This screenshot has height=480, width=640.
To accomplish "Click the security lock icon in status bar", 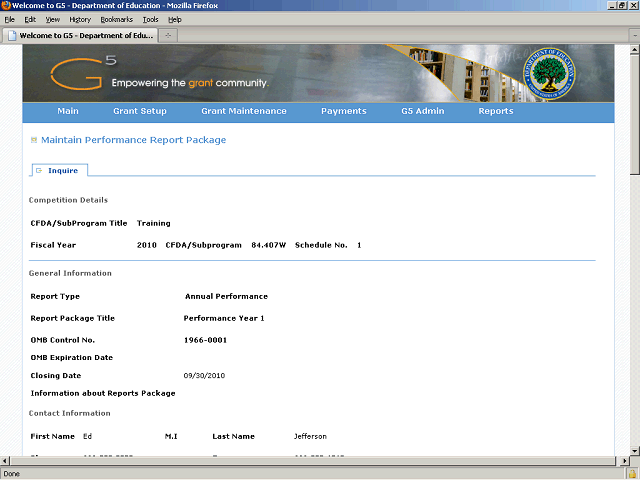I will pos(633,474).
